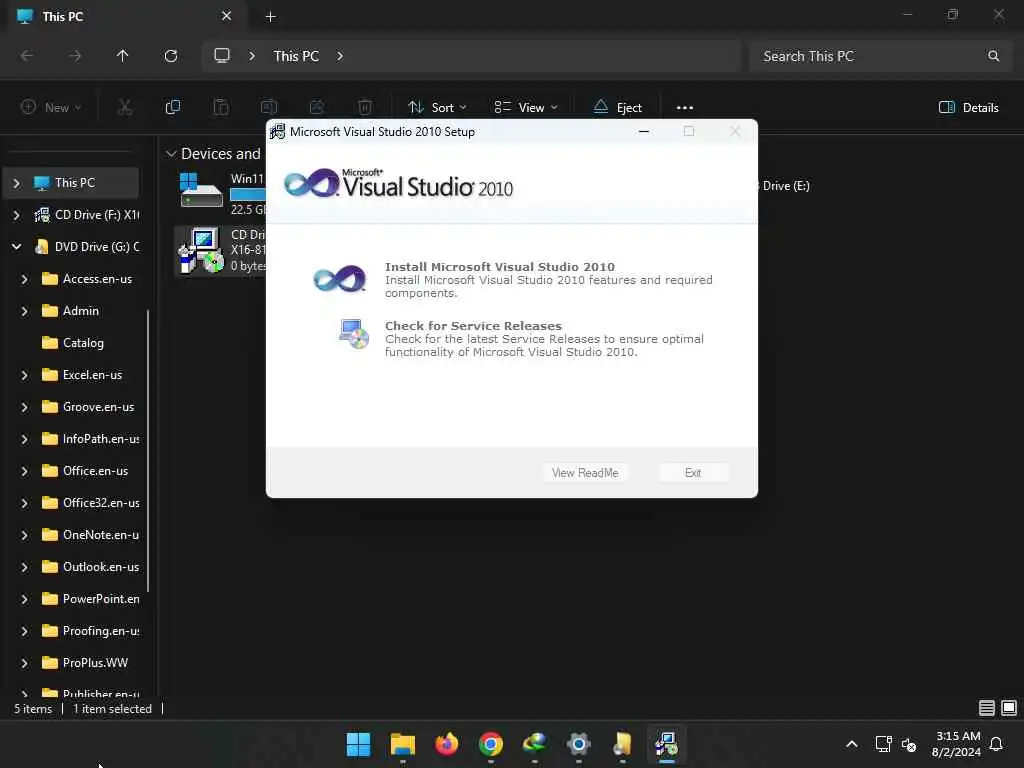The height and width of the screenshot is (768, 1024).
Task: Open a new Explorer tab
Action: click(x=270, y=16)
